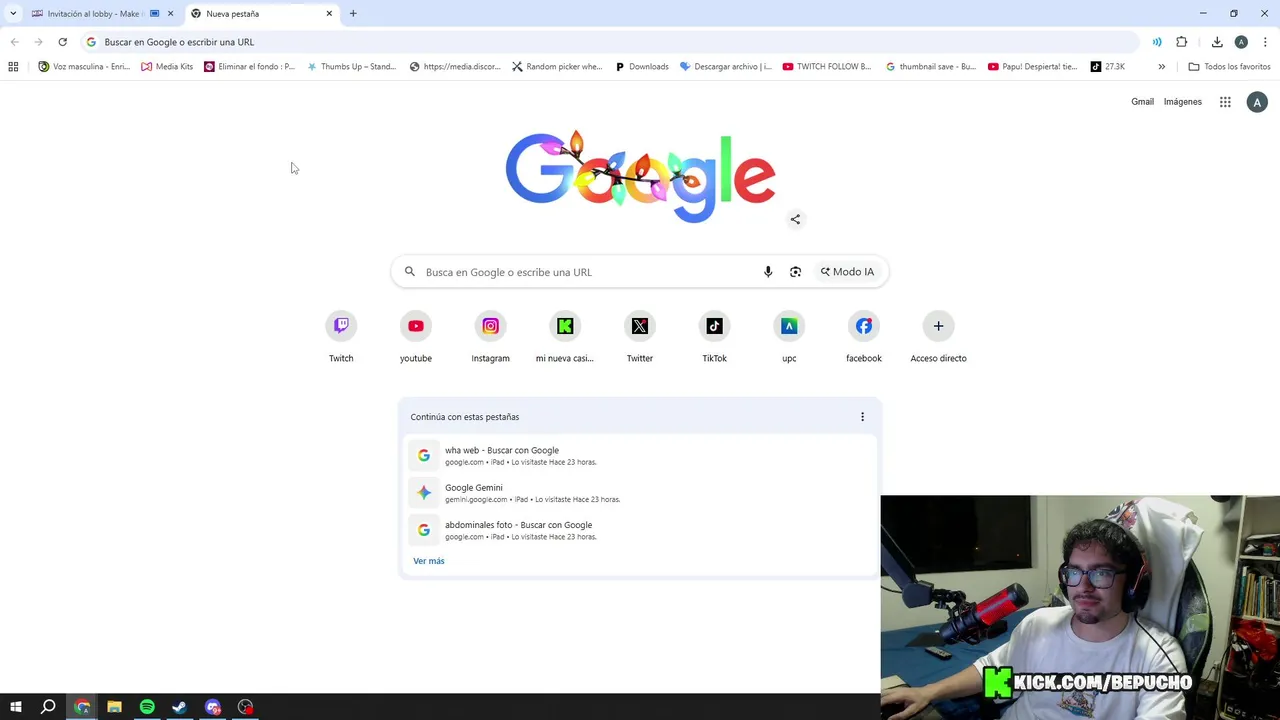Open the Gmail link
The height and width of the screenshot is (720, 1280).
click(x=1142, y=102)
